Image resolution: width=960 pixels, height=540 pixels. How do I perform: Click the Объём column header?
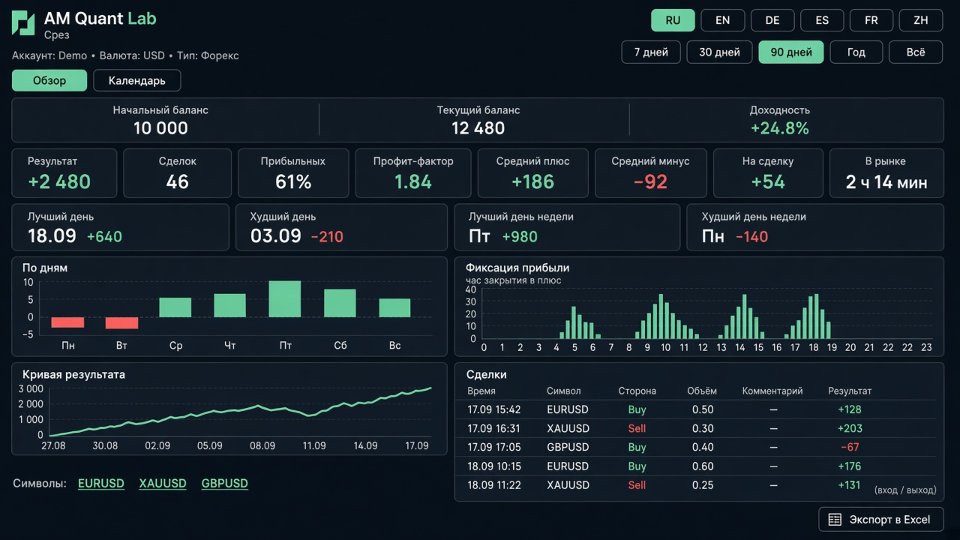(x=702, y=391)
